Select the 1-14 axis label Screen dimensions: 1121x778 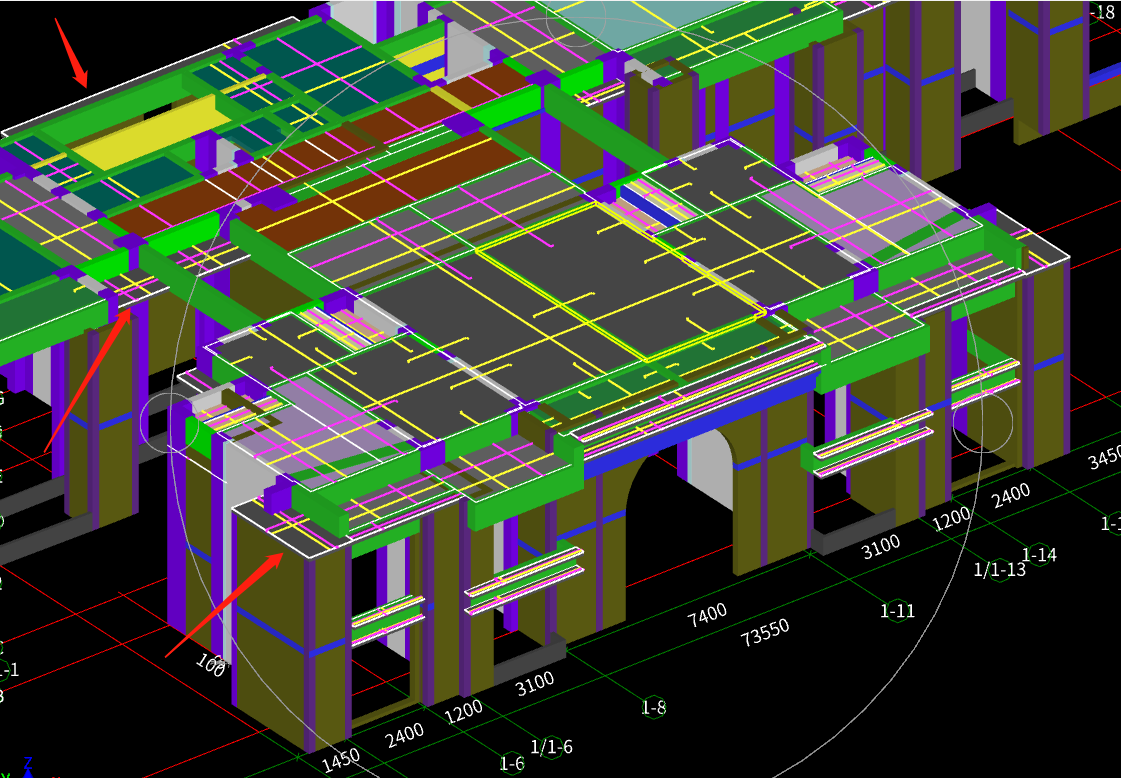pyautogui.click(x=1039, y=554)
